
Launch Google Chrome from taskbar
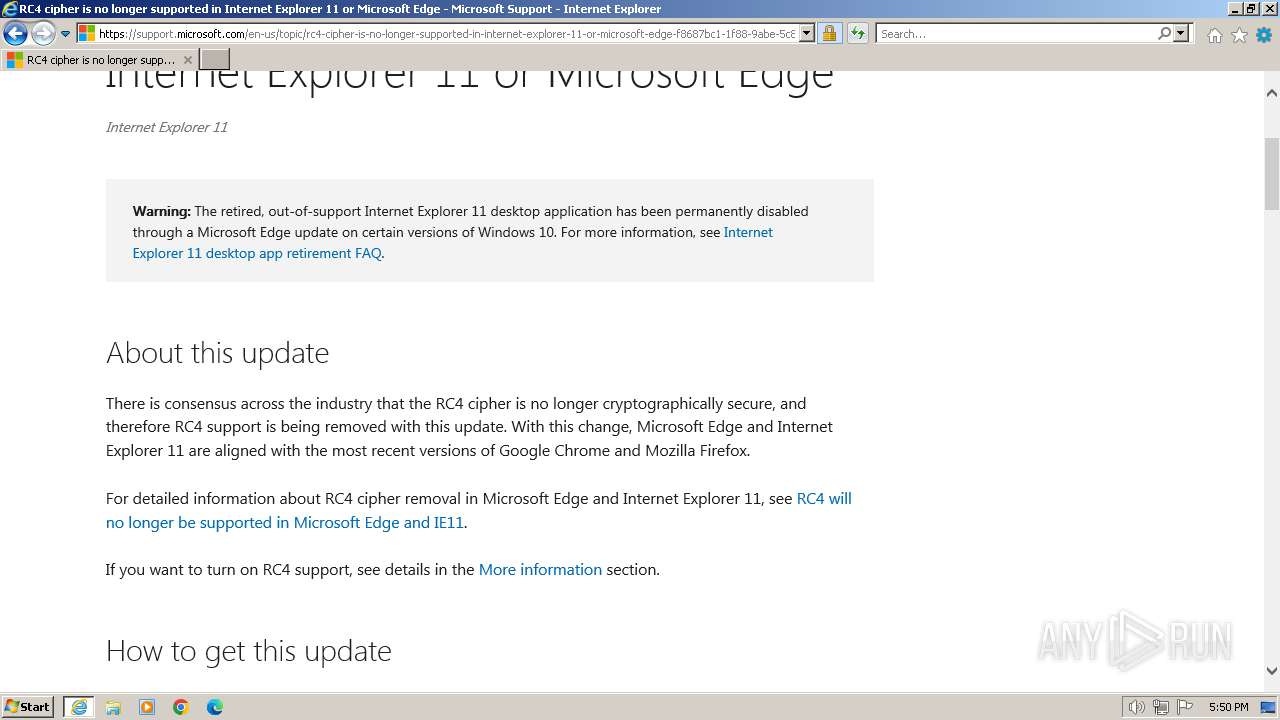(181, 707)
